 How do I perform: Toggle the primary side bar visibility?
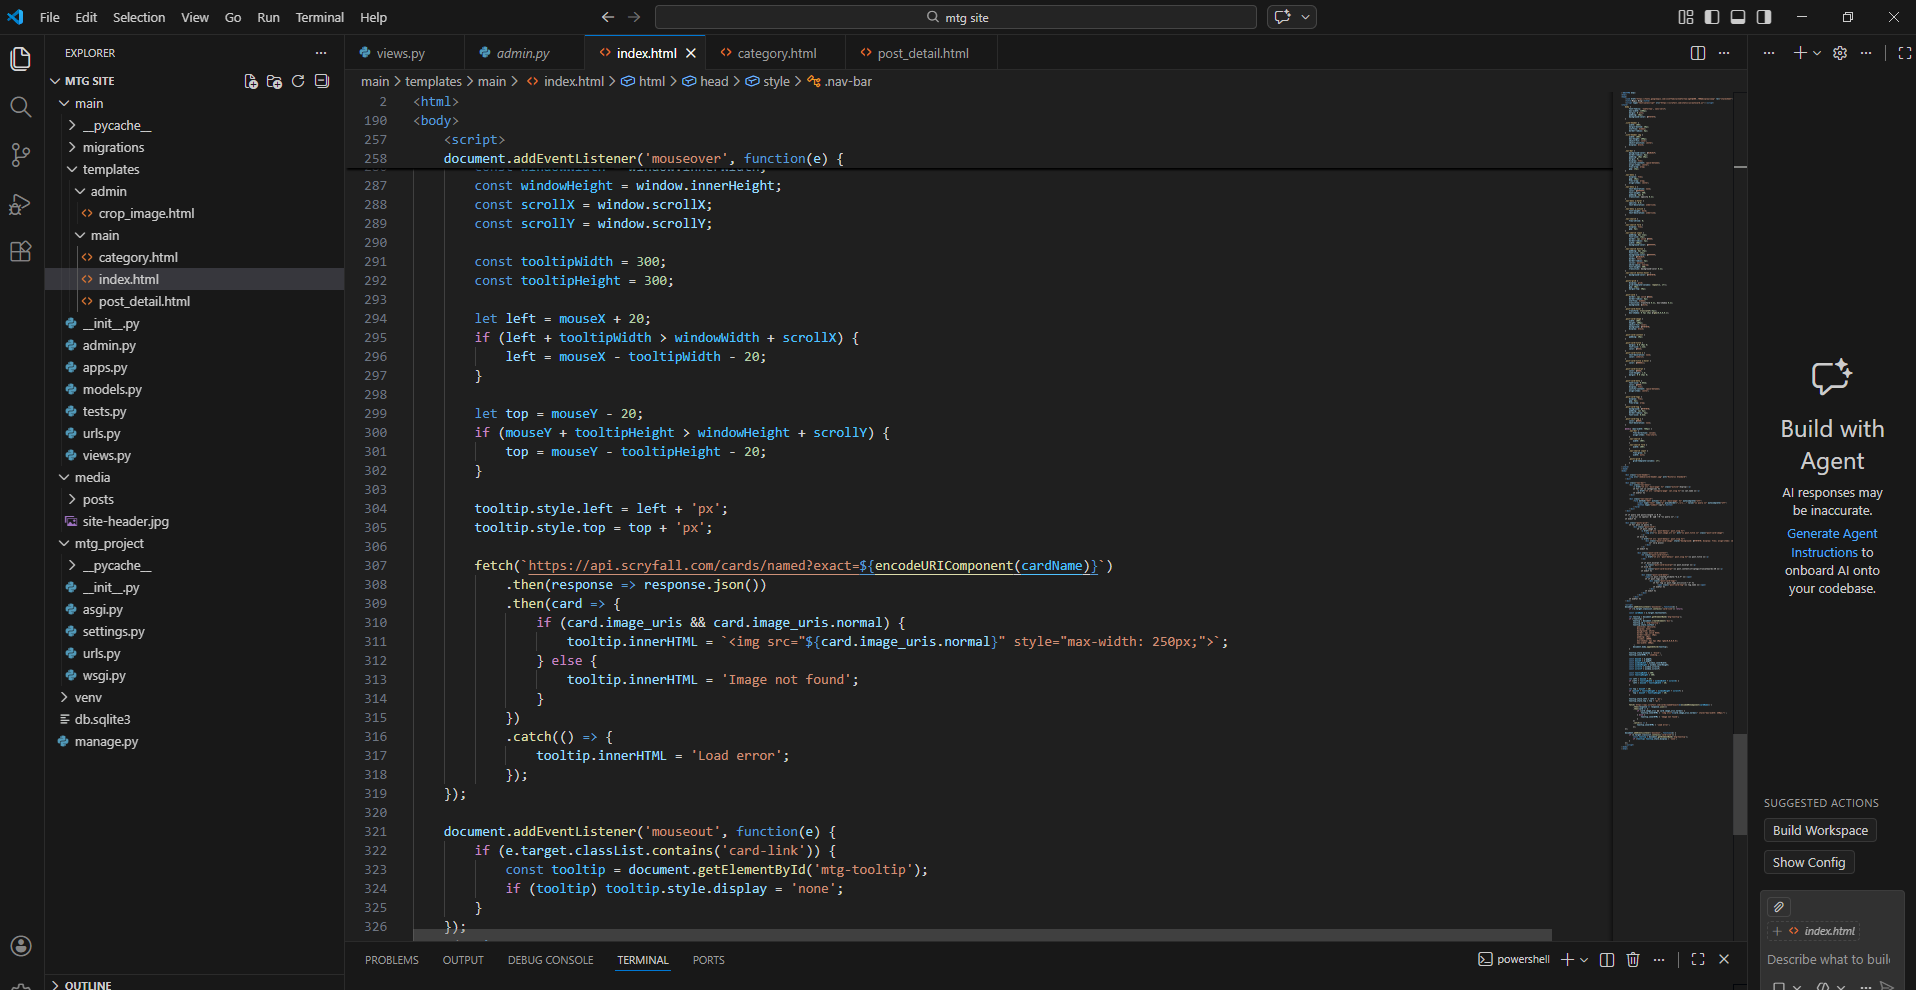click(x=1712, y=17)
